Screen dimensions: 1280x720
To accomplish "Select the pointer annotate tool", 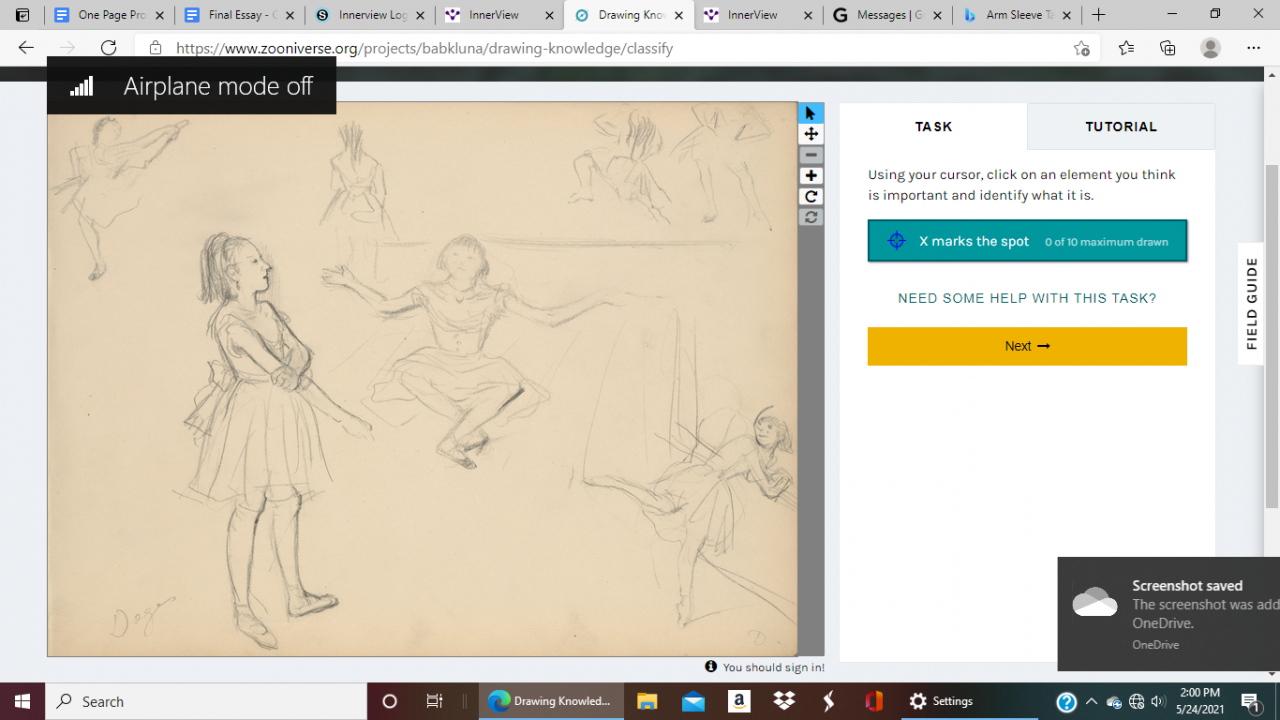I will click(x=811, y=113).
